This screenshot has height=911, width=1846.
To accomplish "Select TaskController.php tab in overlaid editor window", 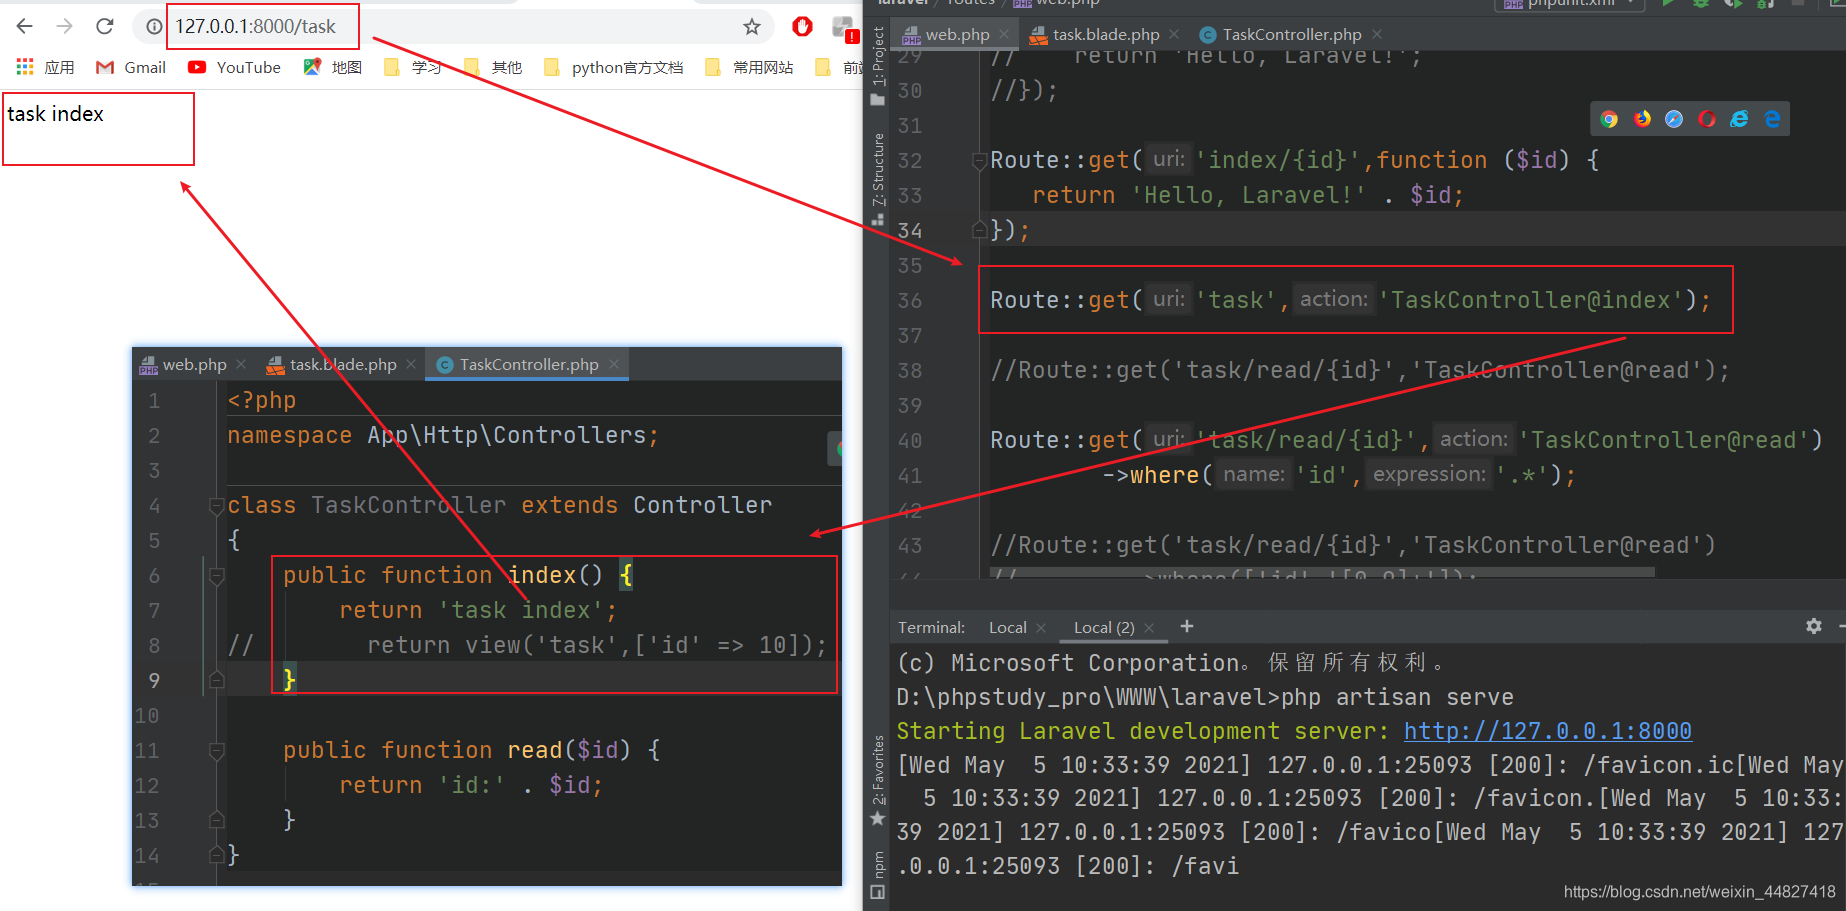I will pos(528,364).
